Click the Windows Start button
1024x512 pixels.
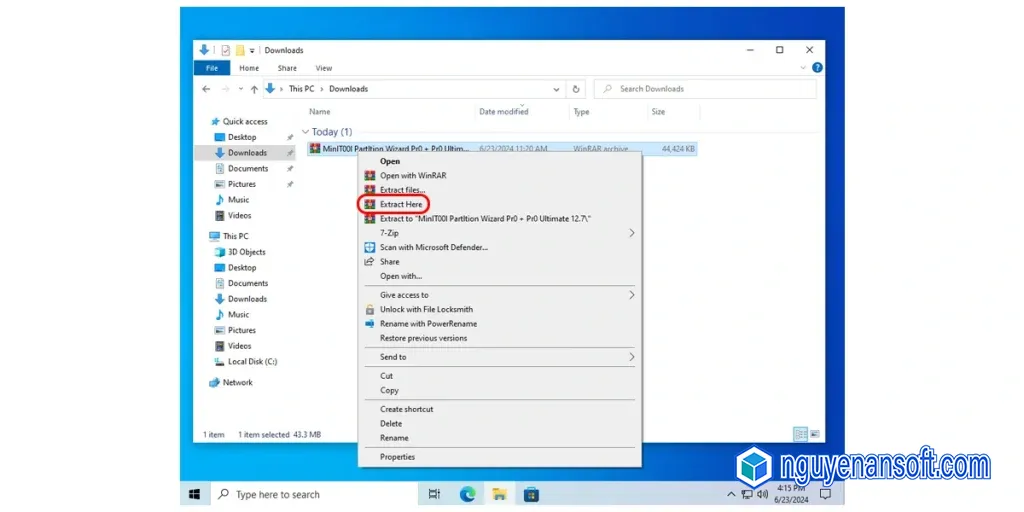point(195,494)
